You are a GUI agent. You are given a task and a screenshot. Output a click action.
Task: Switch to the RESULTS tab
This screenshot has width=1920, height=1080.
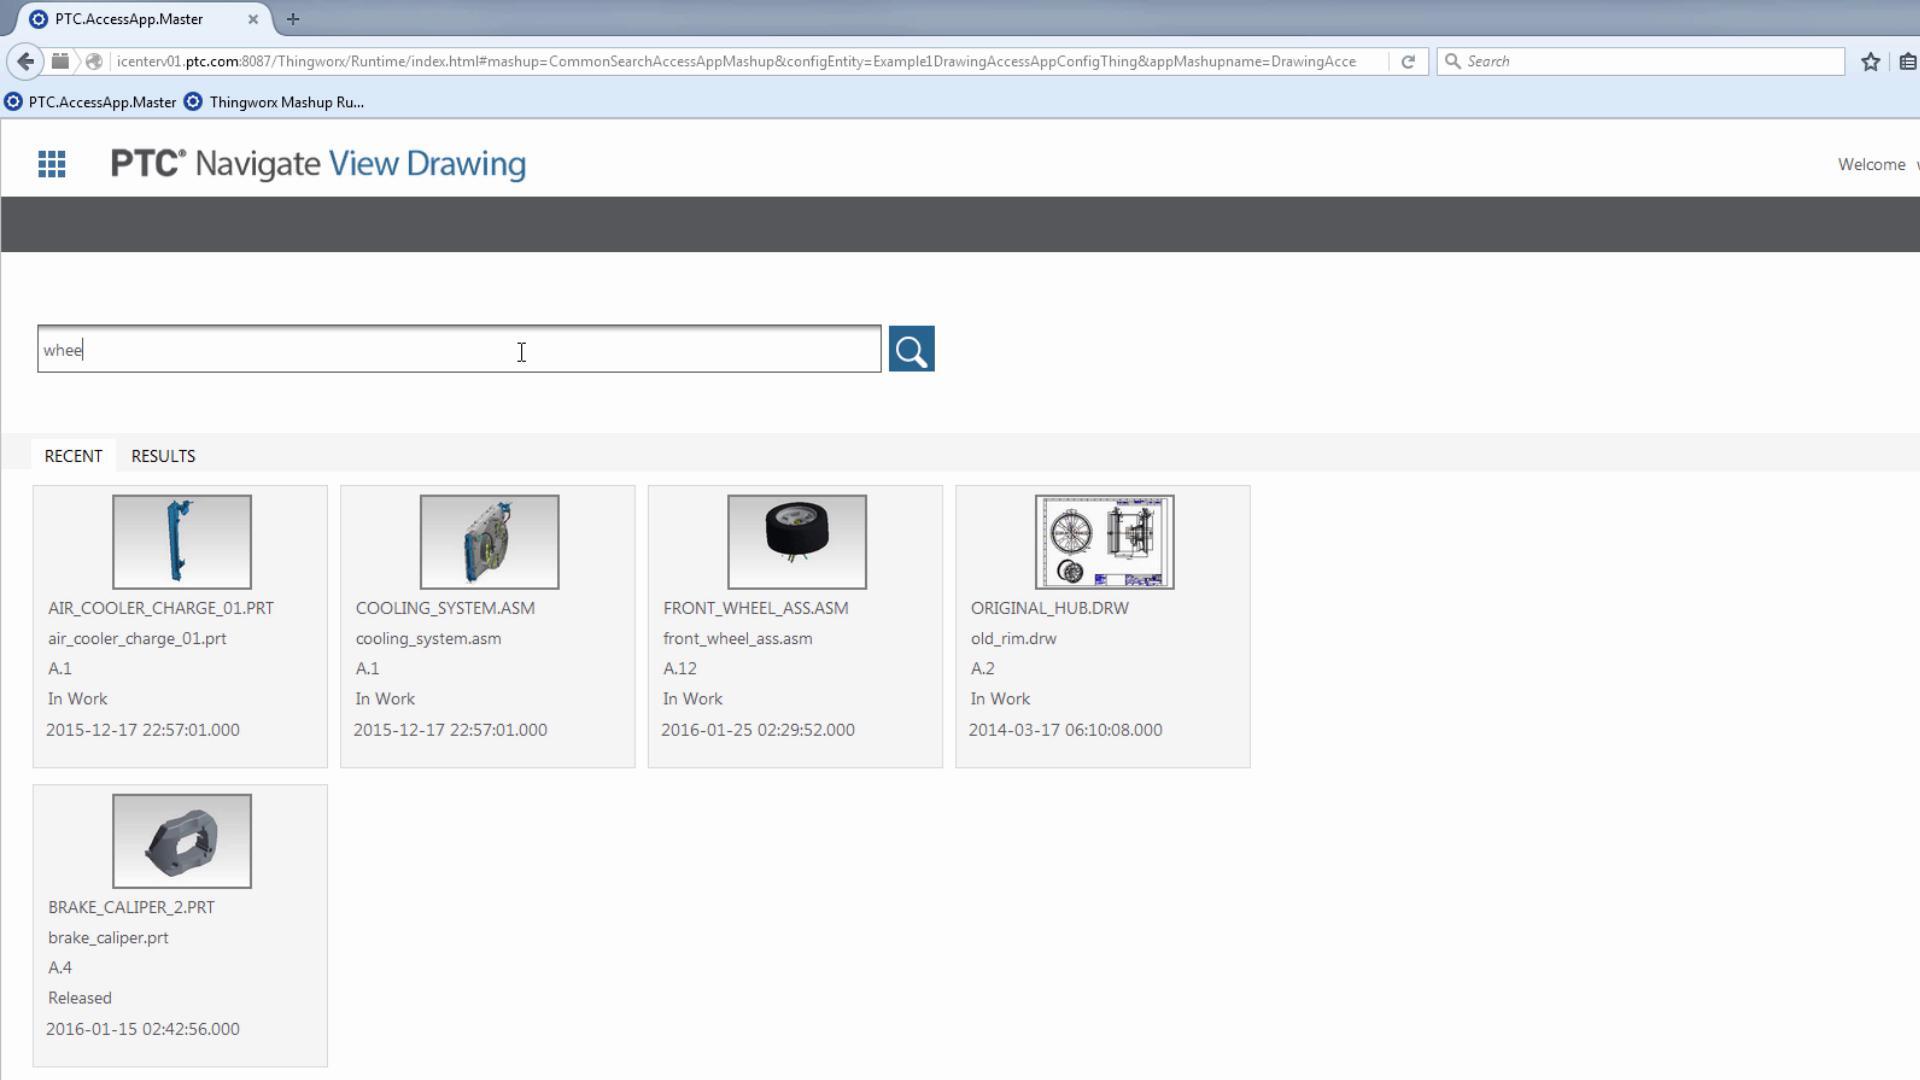coord(163,455)
